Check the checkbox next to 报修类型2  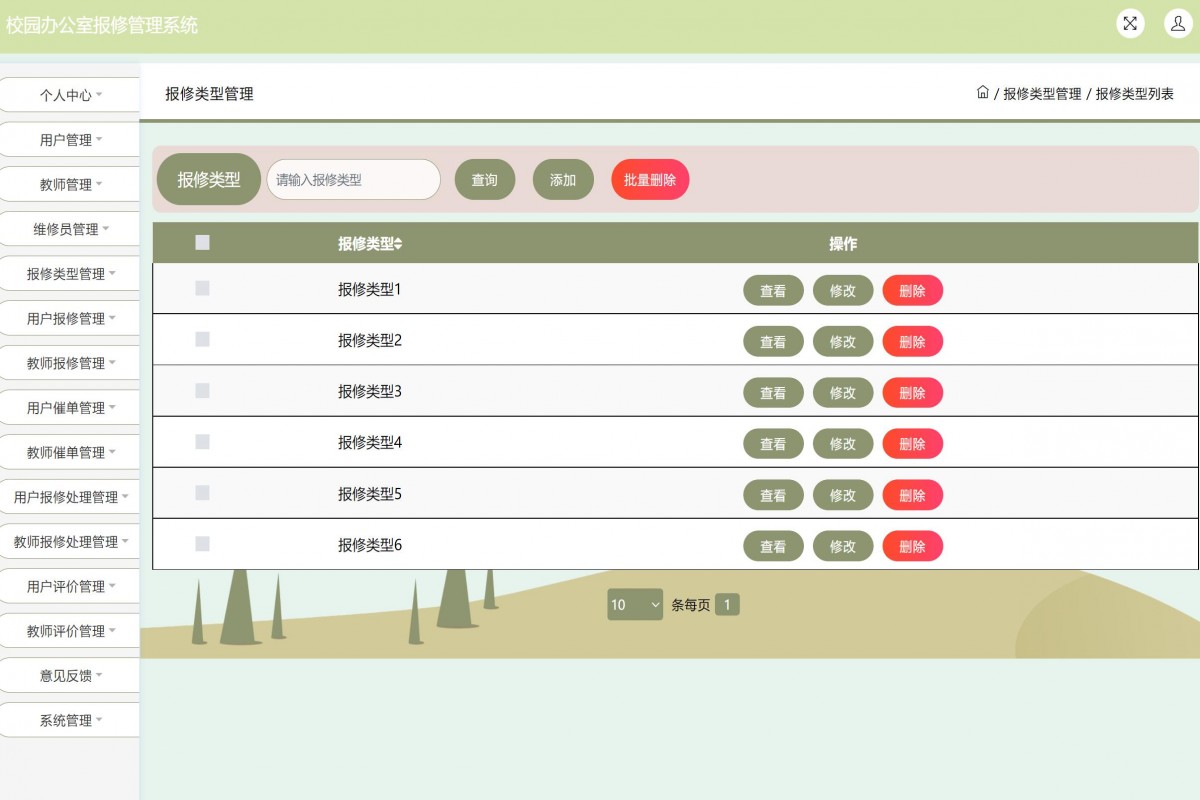(x=202, y=339)
